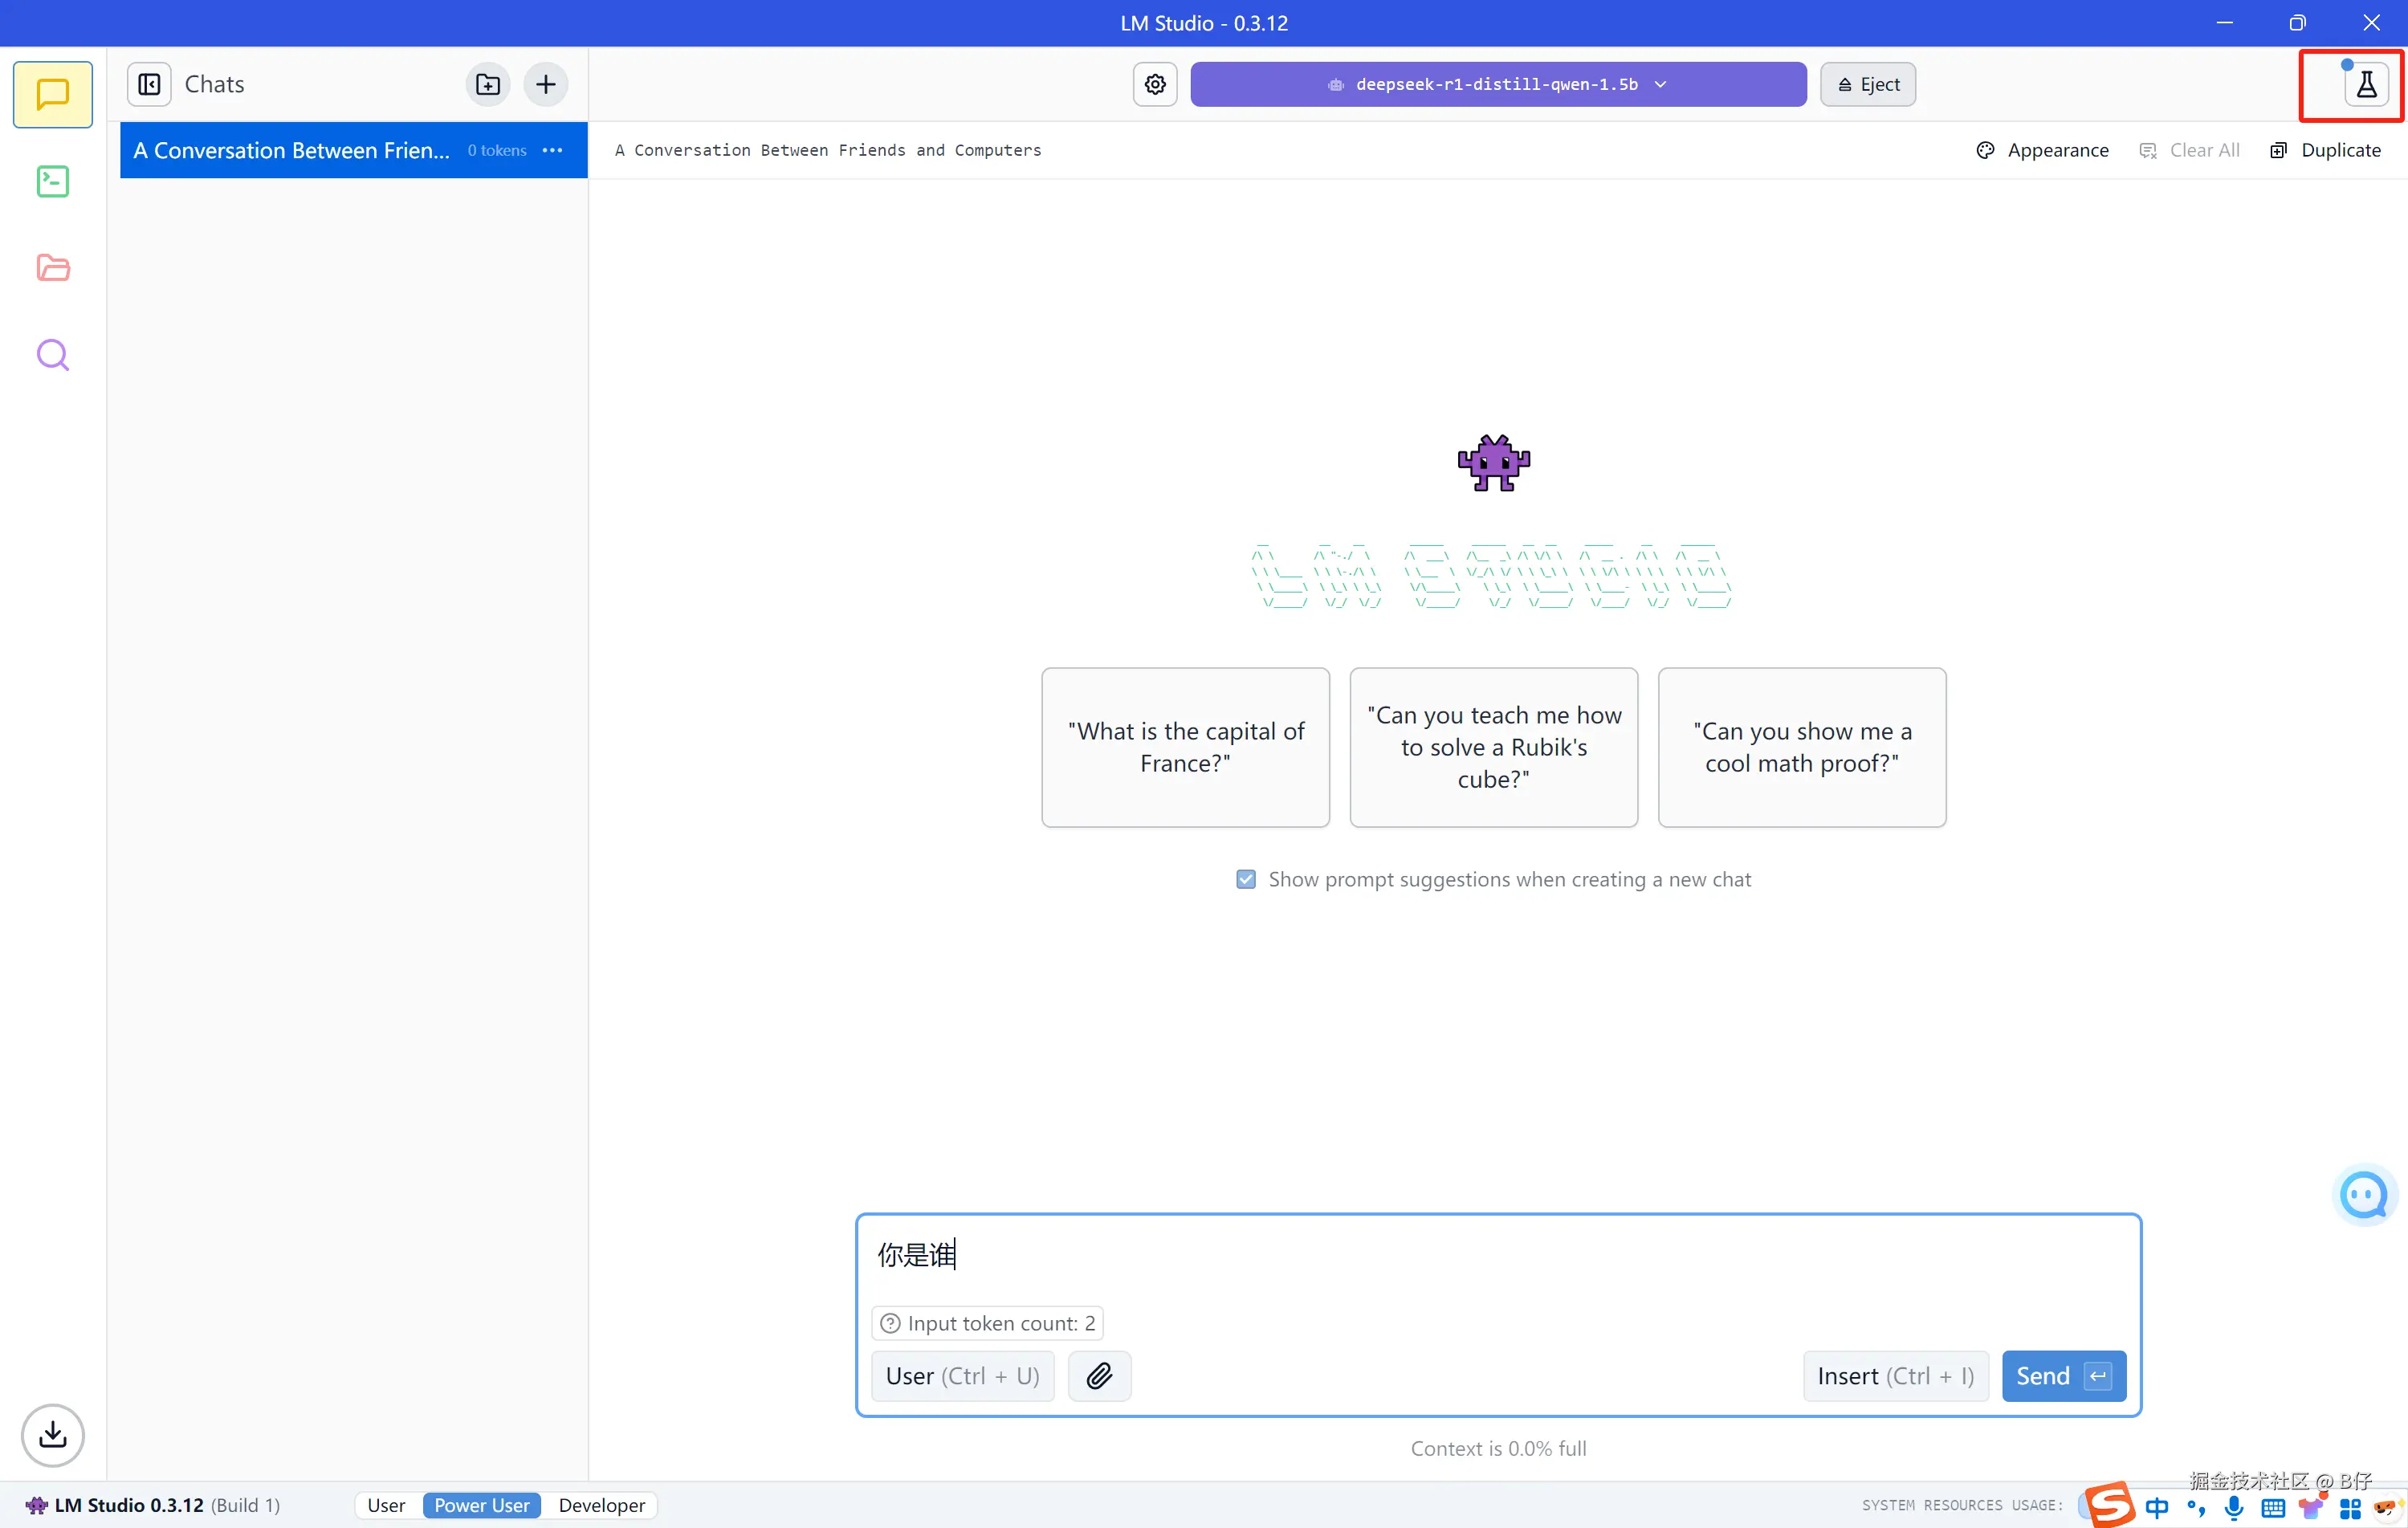
Task: Start a new chat with plus
Action: point(546,84)
